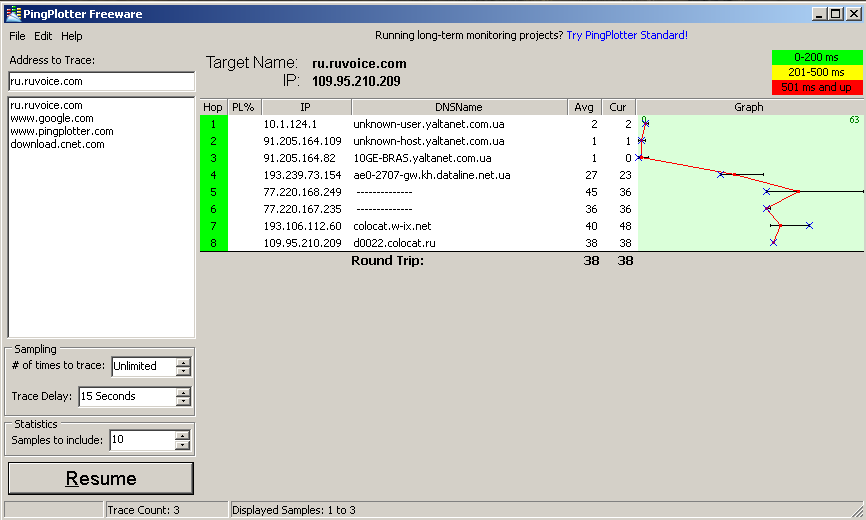The width and height of the screenshot is (866, 520).
Task: Click DNS name unknown-user.yaltanet.com.ua
Action: point(429,124)
